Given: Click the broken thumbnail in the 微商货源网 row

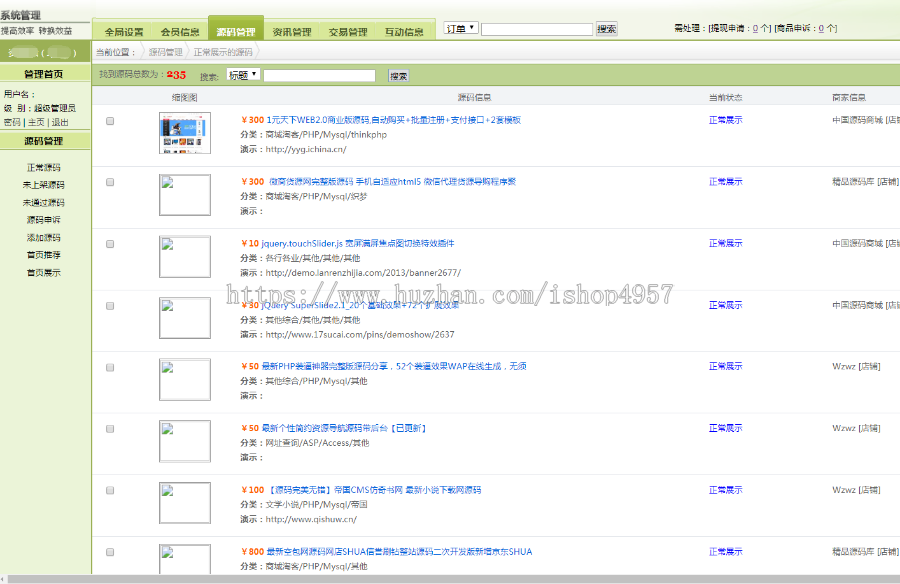Looking at the screenshot, I should click(185, 195).
